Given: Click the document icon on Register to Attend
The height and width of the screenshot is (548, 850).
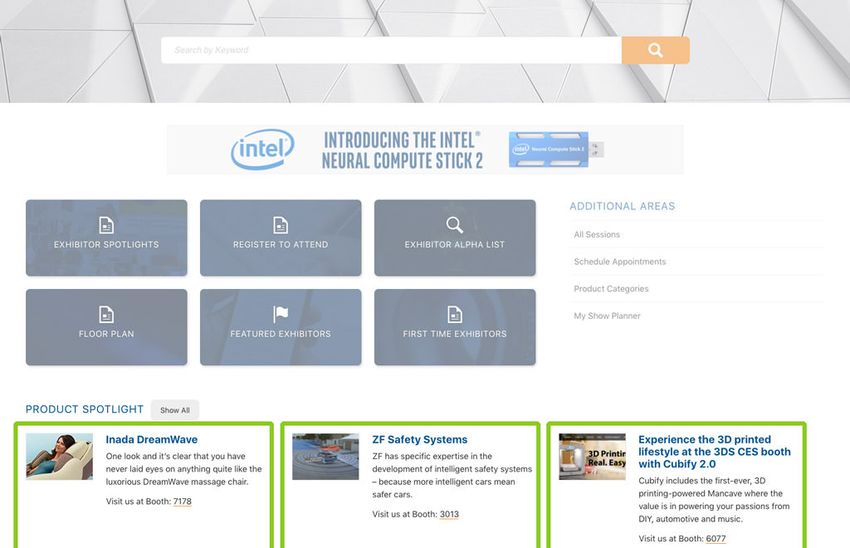Looking at the screenshot, I should pos(280,225).
